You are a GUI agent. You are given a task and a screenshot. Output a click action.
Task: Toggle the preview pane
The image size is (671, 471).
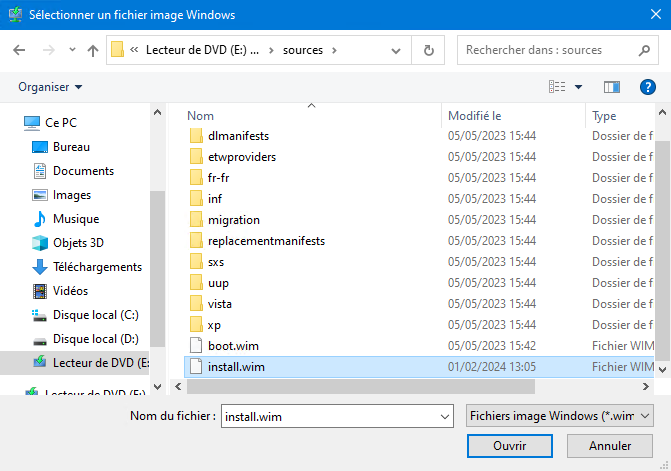pos(612,87)
